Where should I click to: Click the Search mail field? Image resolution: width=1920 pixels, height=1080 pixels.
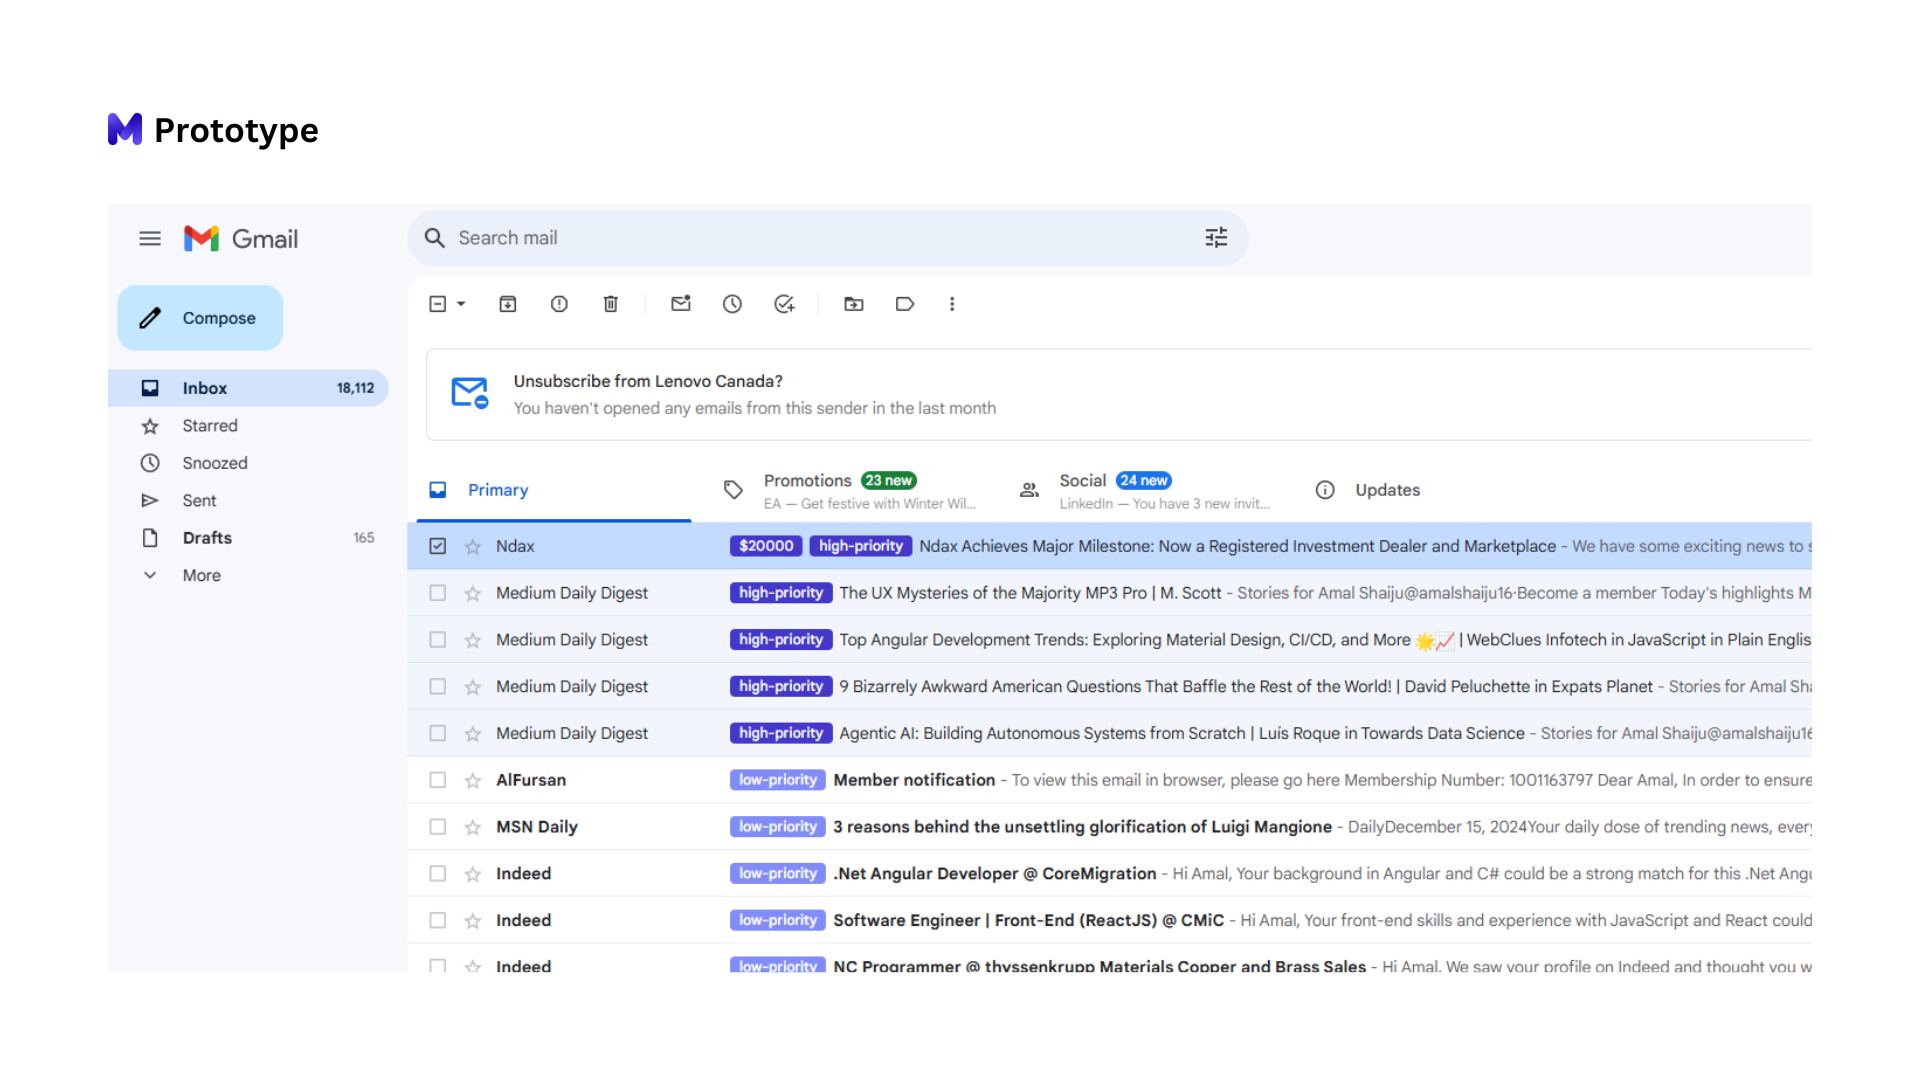[x=800, y=238]
